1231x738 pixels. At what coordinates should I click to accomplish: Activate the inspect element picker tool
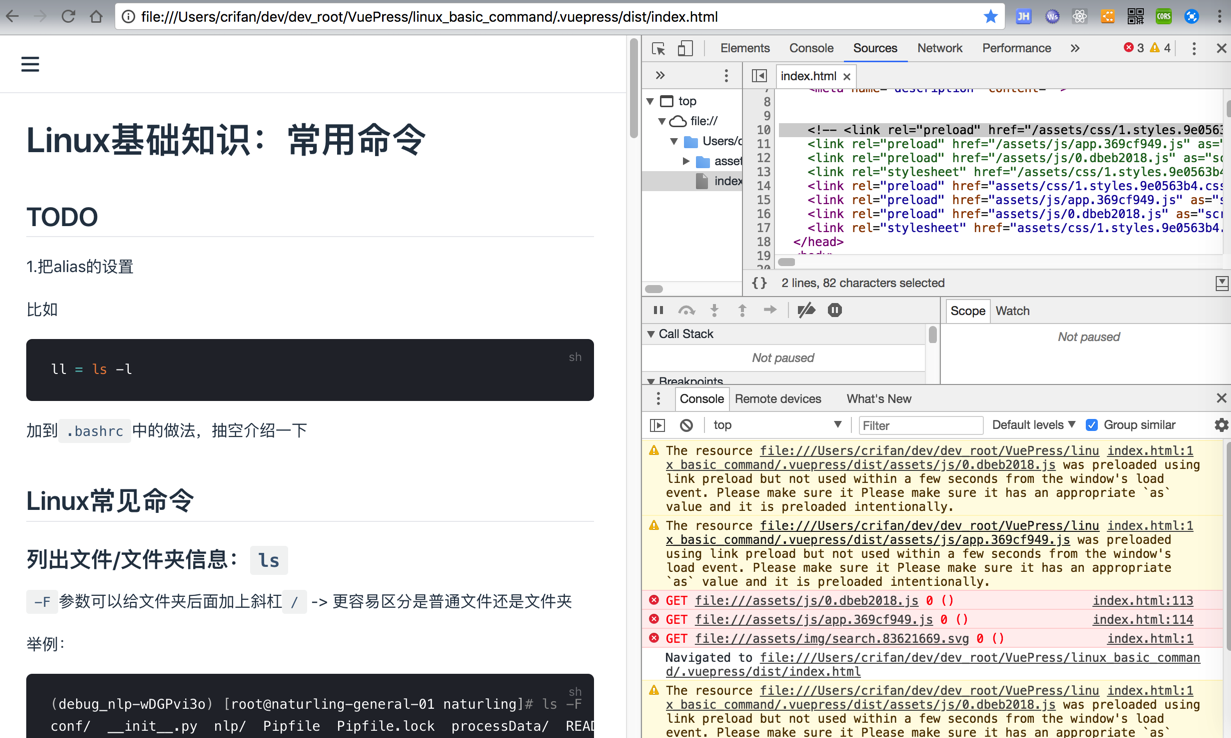point(658,48)
